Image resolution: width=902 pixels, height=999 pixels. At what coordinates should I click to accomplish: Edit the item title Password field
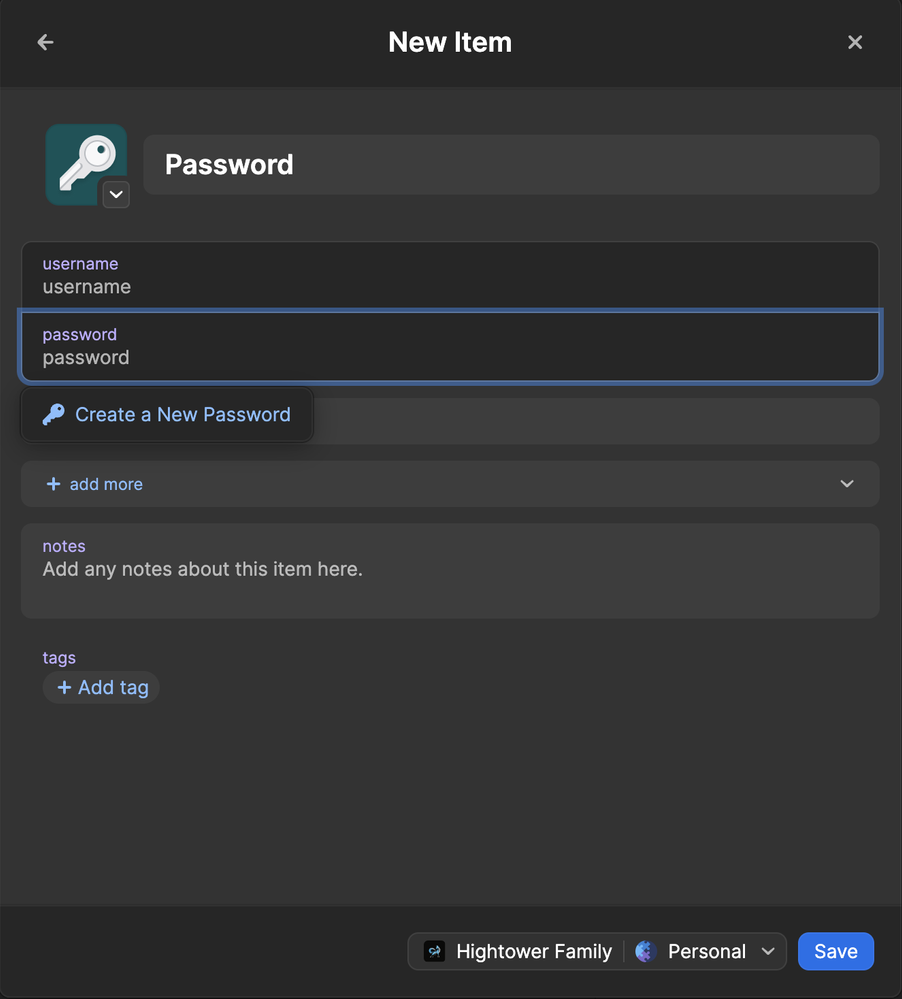(510, 165)
